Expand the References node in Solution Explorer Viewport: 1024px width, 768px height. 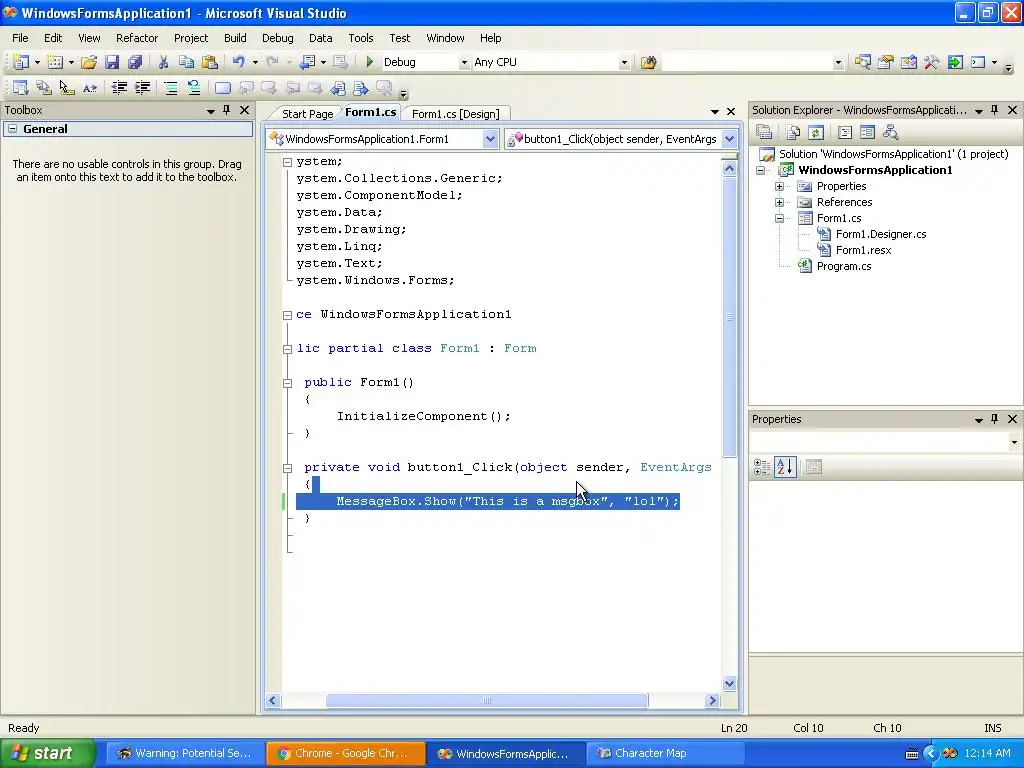pos(779,202)
